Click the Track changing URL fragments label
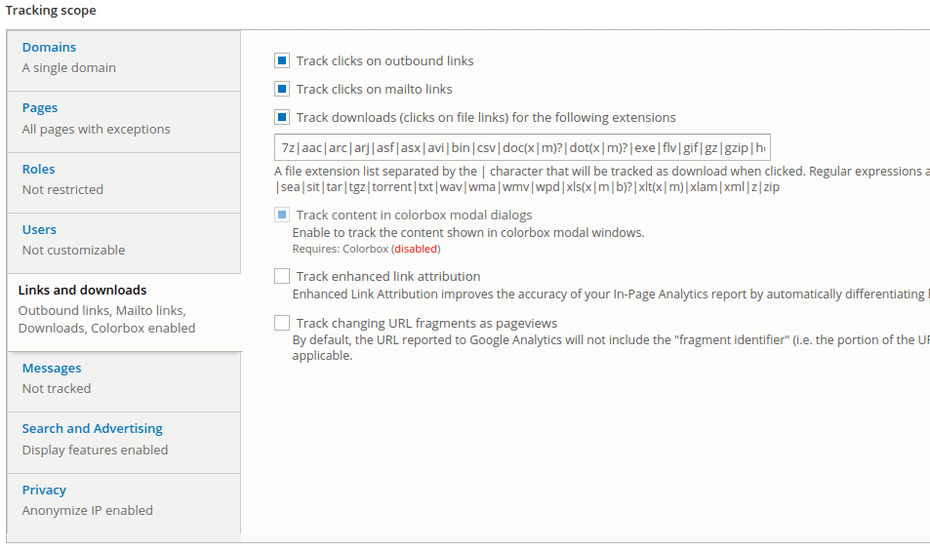The width and height of the screenshot is (930, 550). tap(427, 323)
